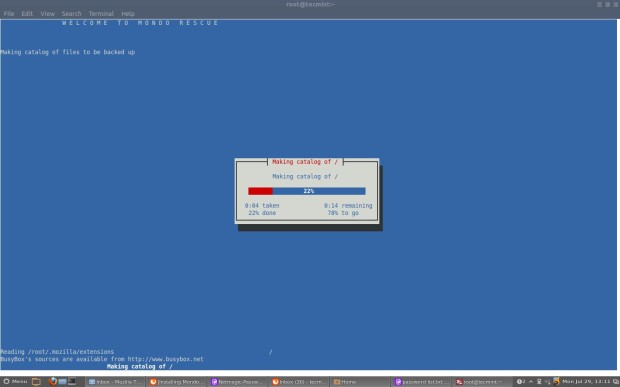Launch Firefox from the panel
Viewport: 620px width, 387px height.
[52, 381]
